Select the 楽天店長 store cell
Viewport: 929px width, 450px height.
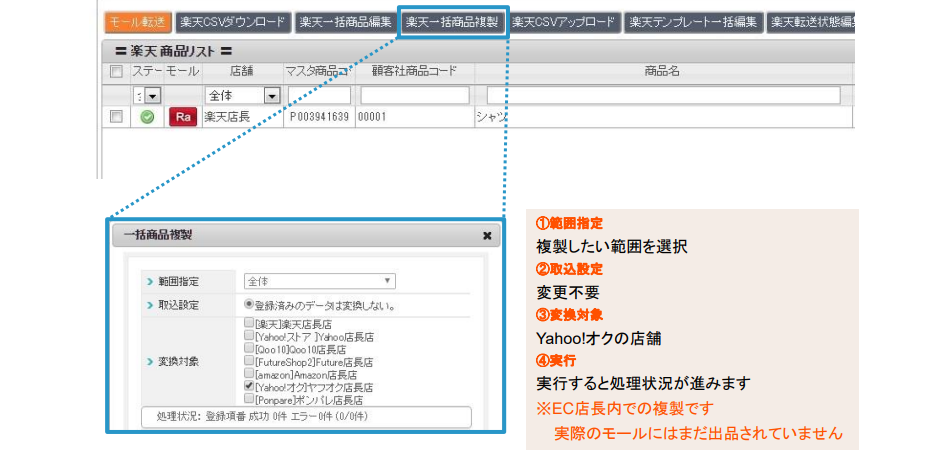point(243,117)
